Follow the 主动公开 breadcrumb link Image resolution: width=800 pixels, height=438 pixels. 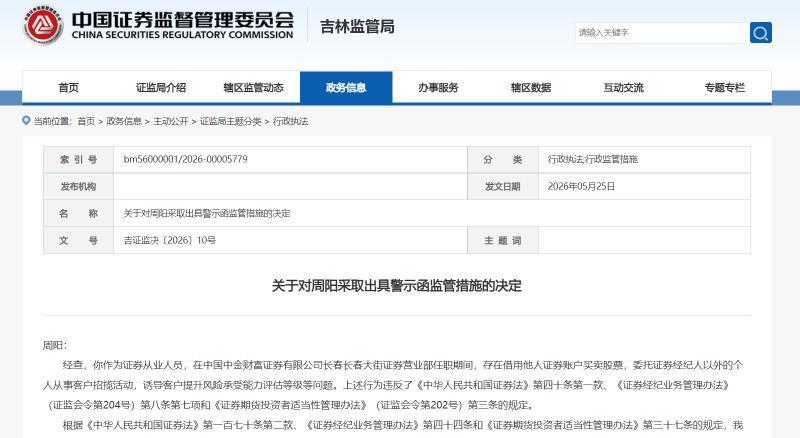[171, 121]
